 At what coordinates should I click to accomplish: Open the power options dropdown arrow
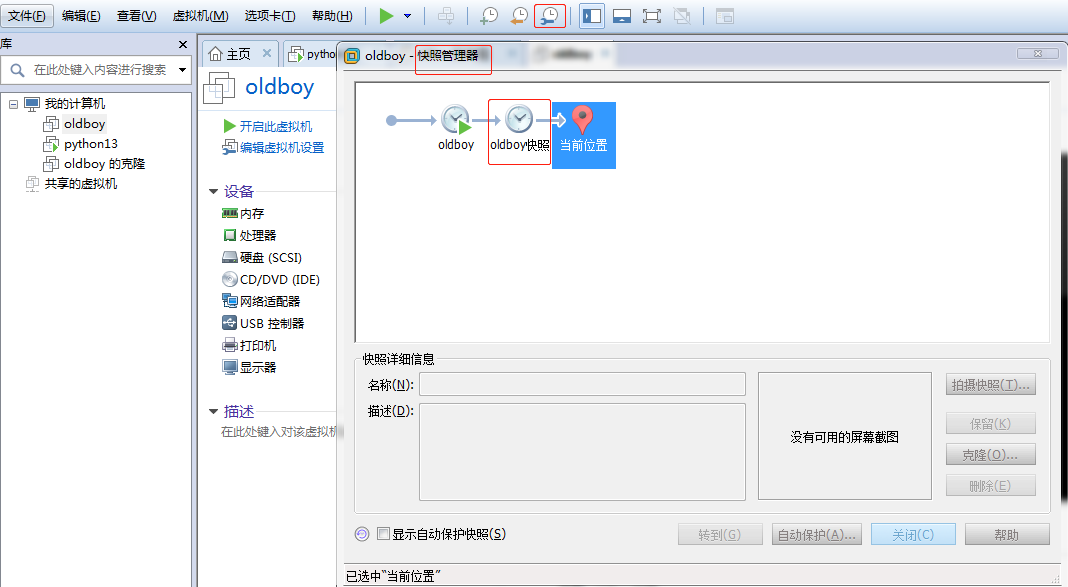click(x=407, y=16)
